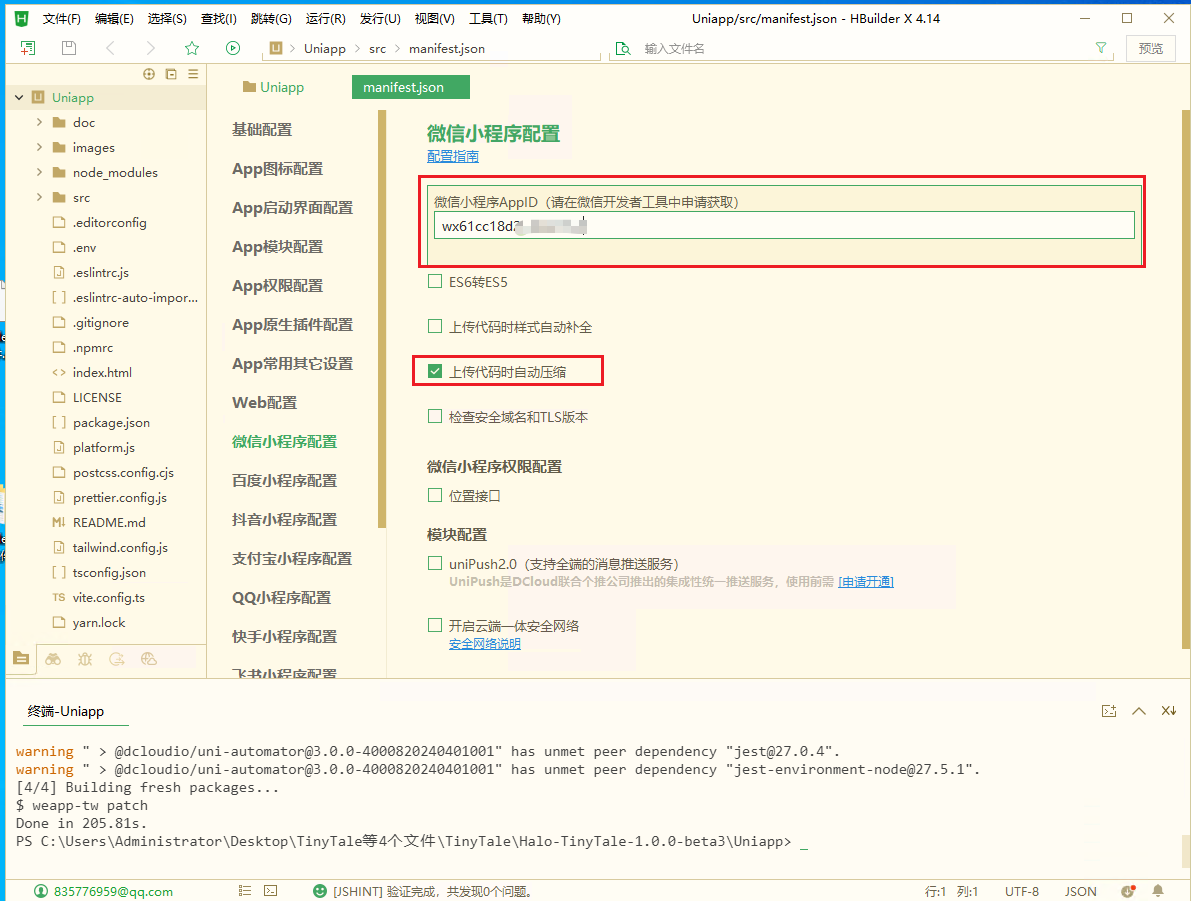Switch to the Uniapp editor tab
This screenshot has height=901, width=1191.
pyautogui.click(x=273, y=87)
